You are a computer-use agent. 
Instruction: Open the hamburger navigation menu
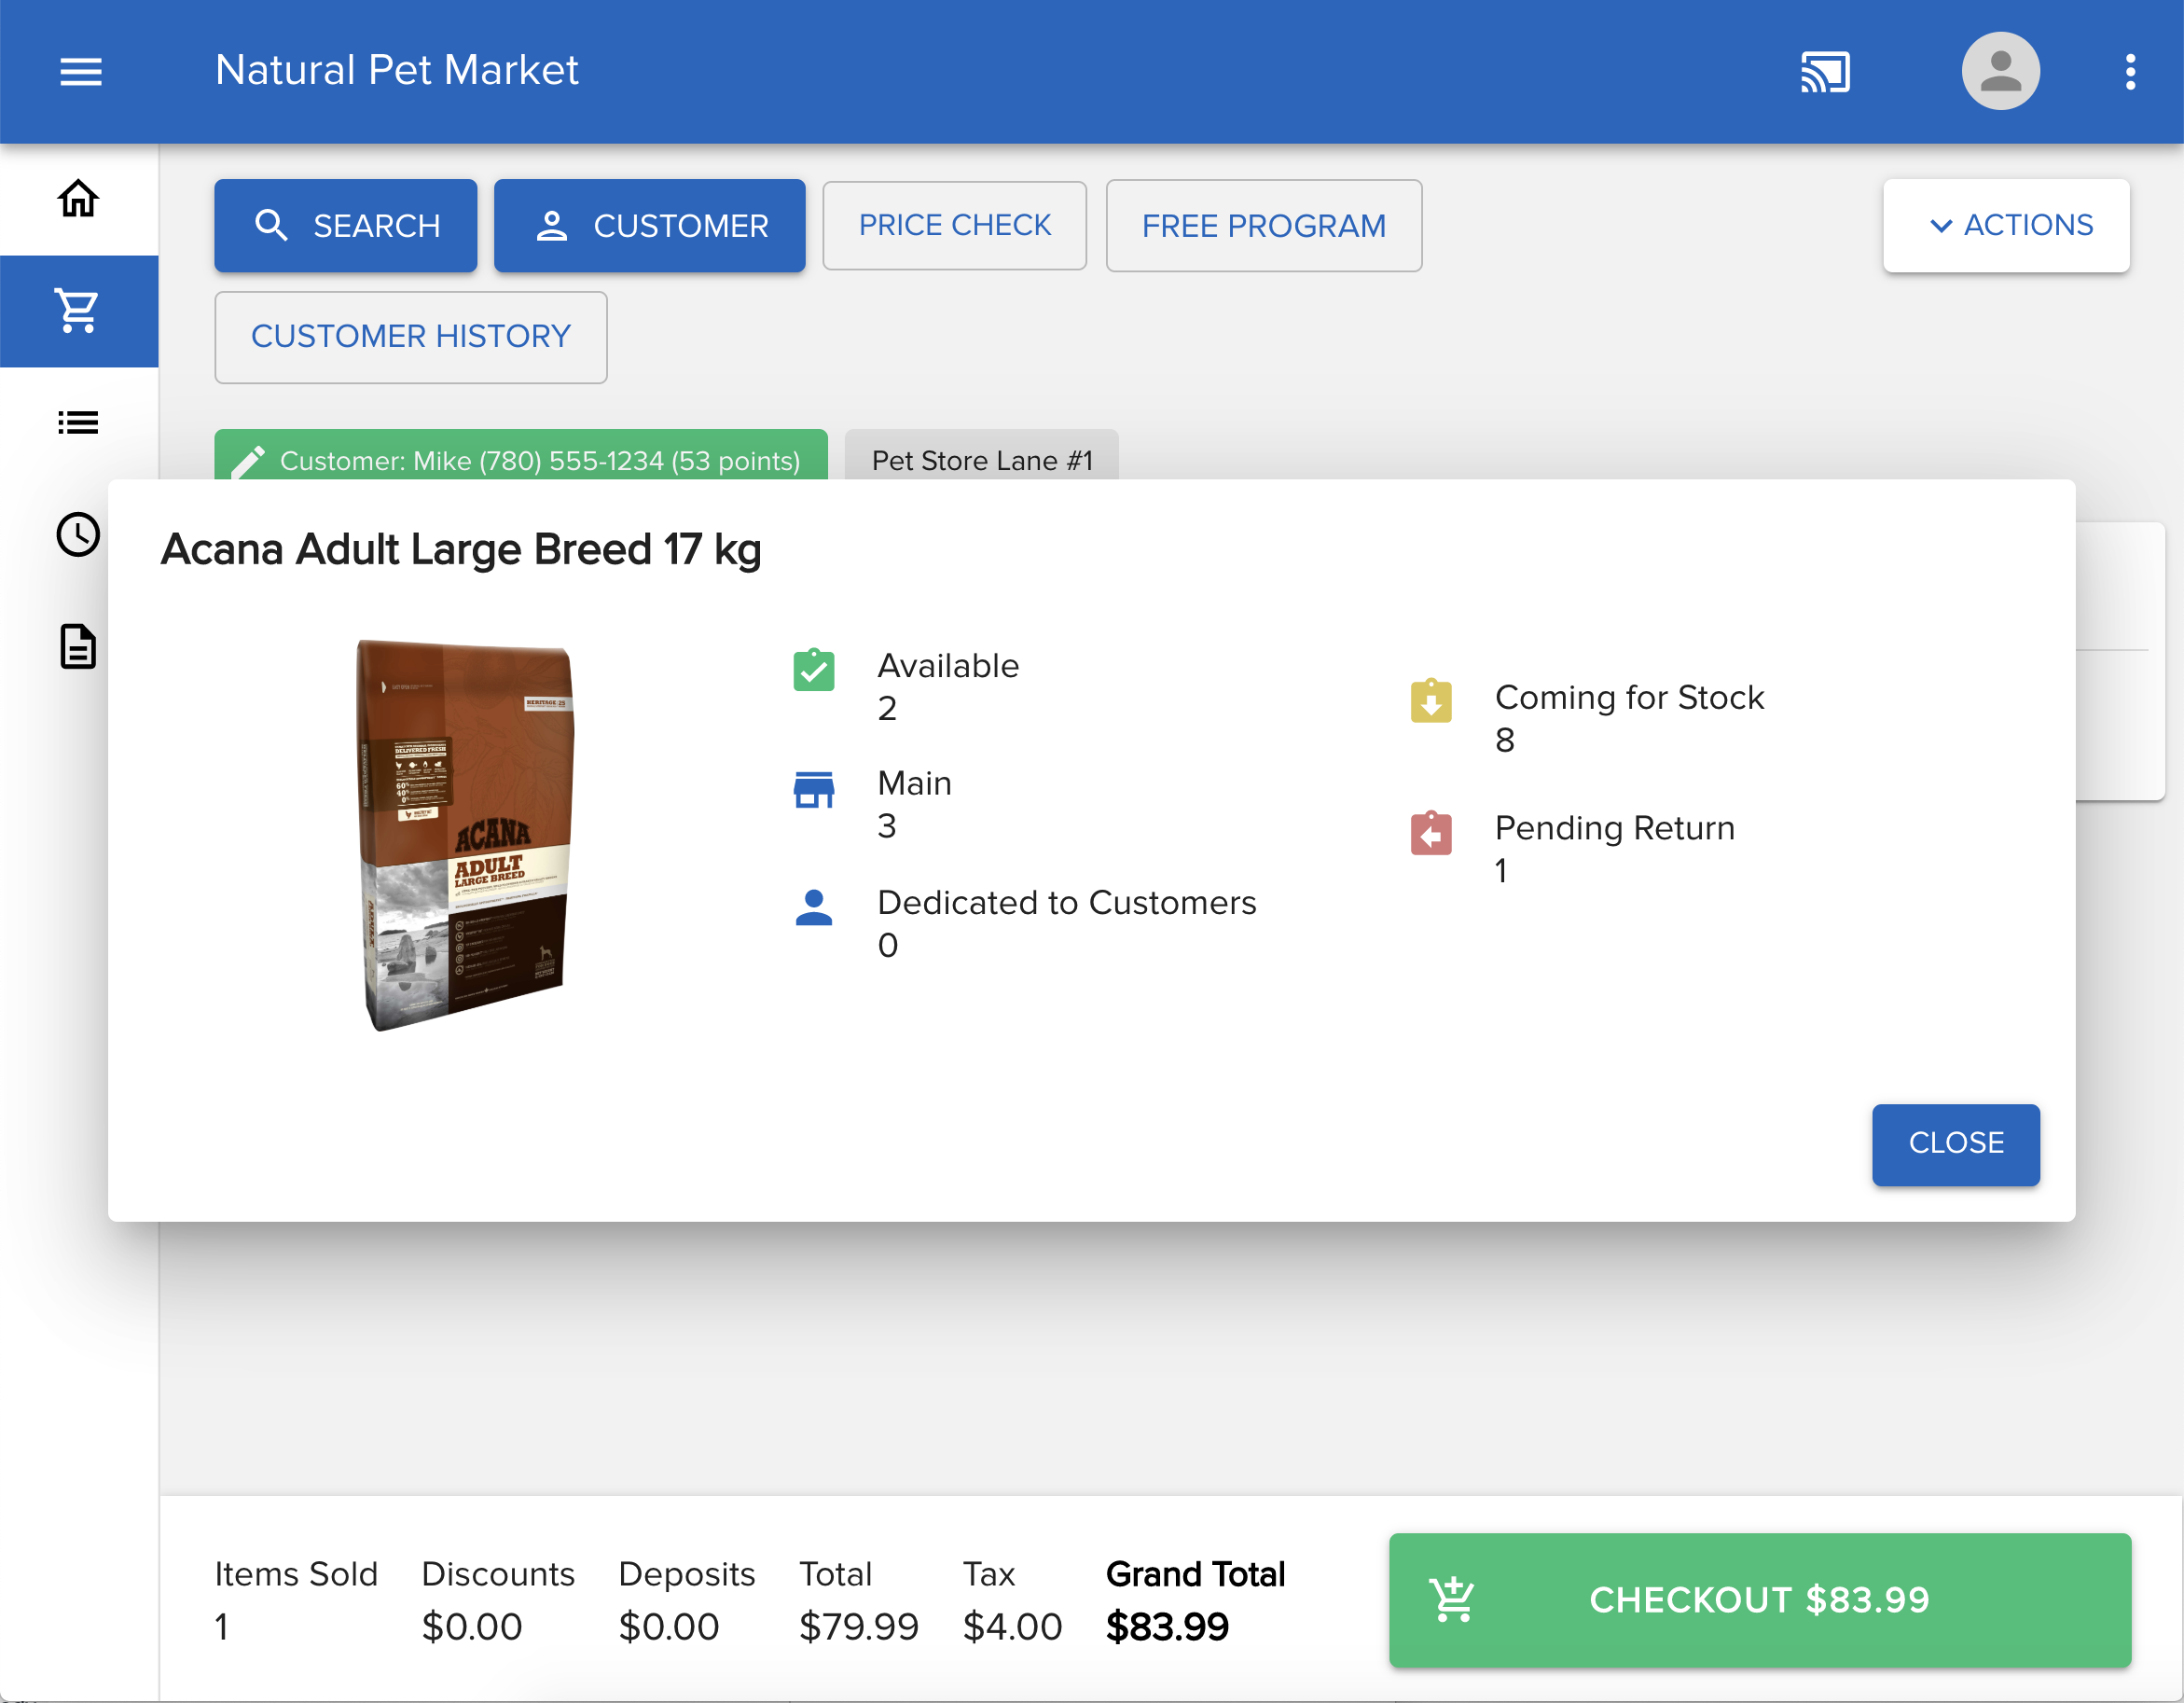(80, 71)
